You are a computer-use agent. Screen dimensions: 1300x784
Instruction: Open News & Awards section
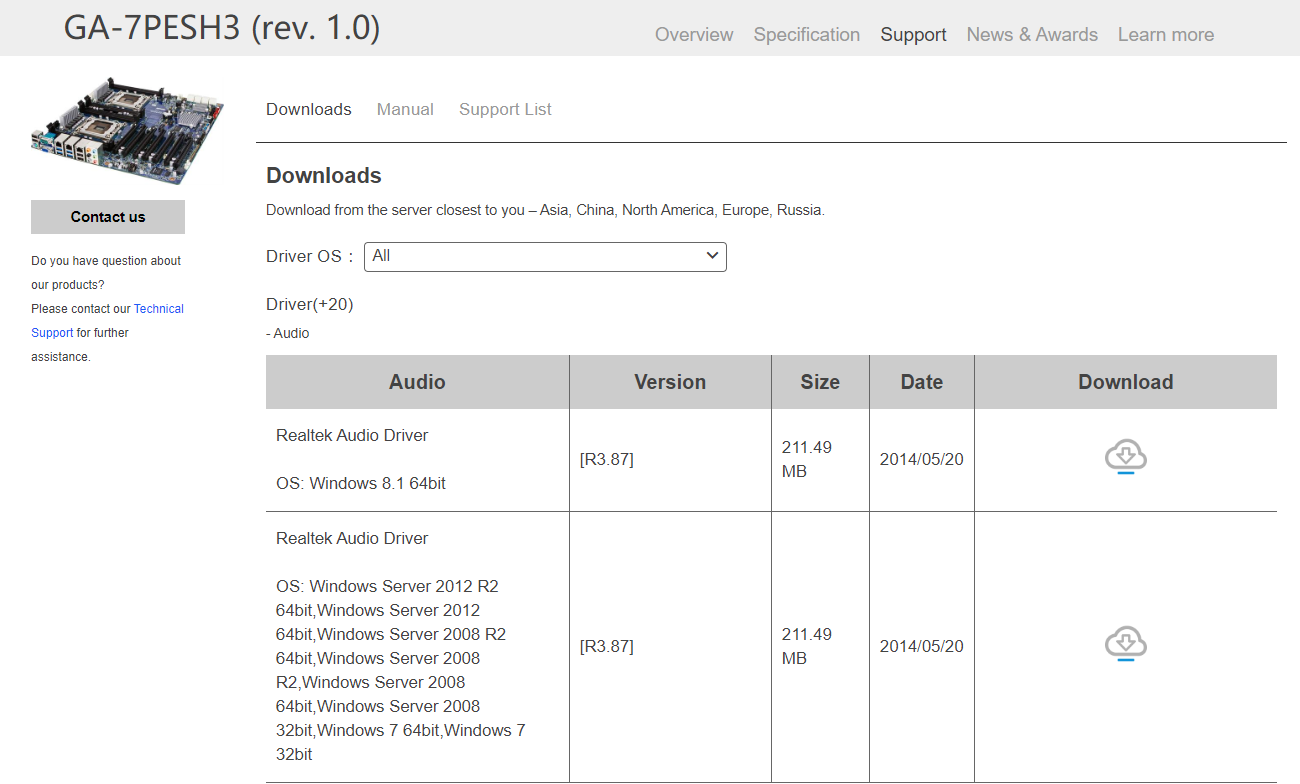1032,34
